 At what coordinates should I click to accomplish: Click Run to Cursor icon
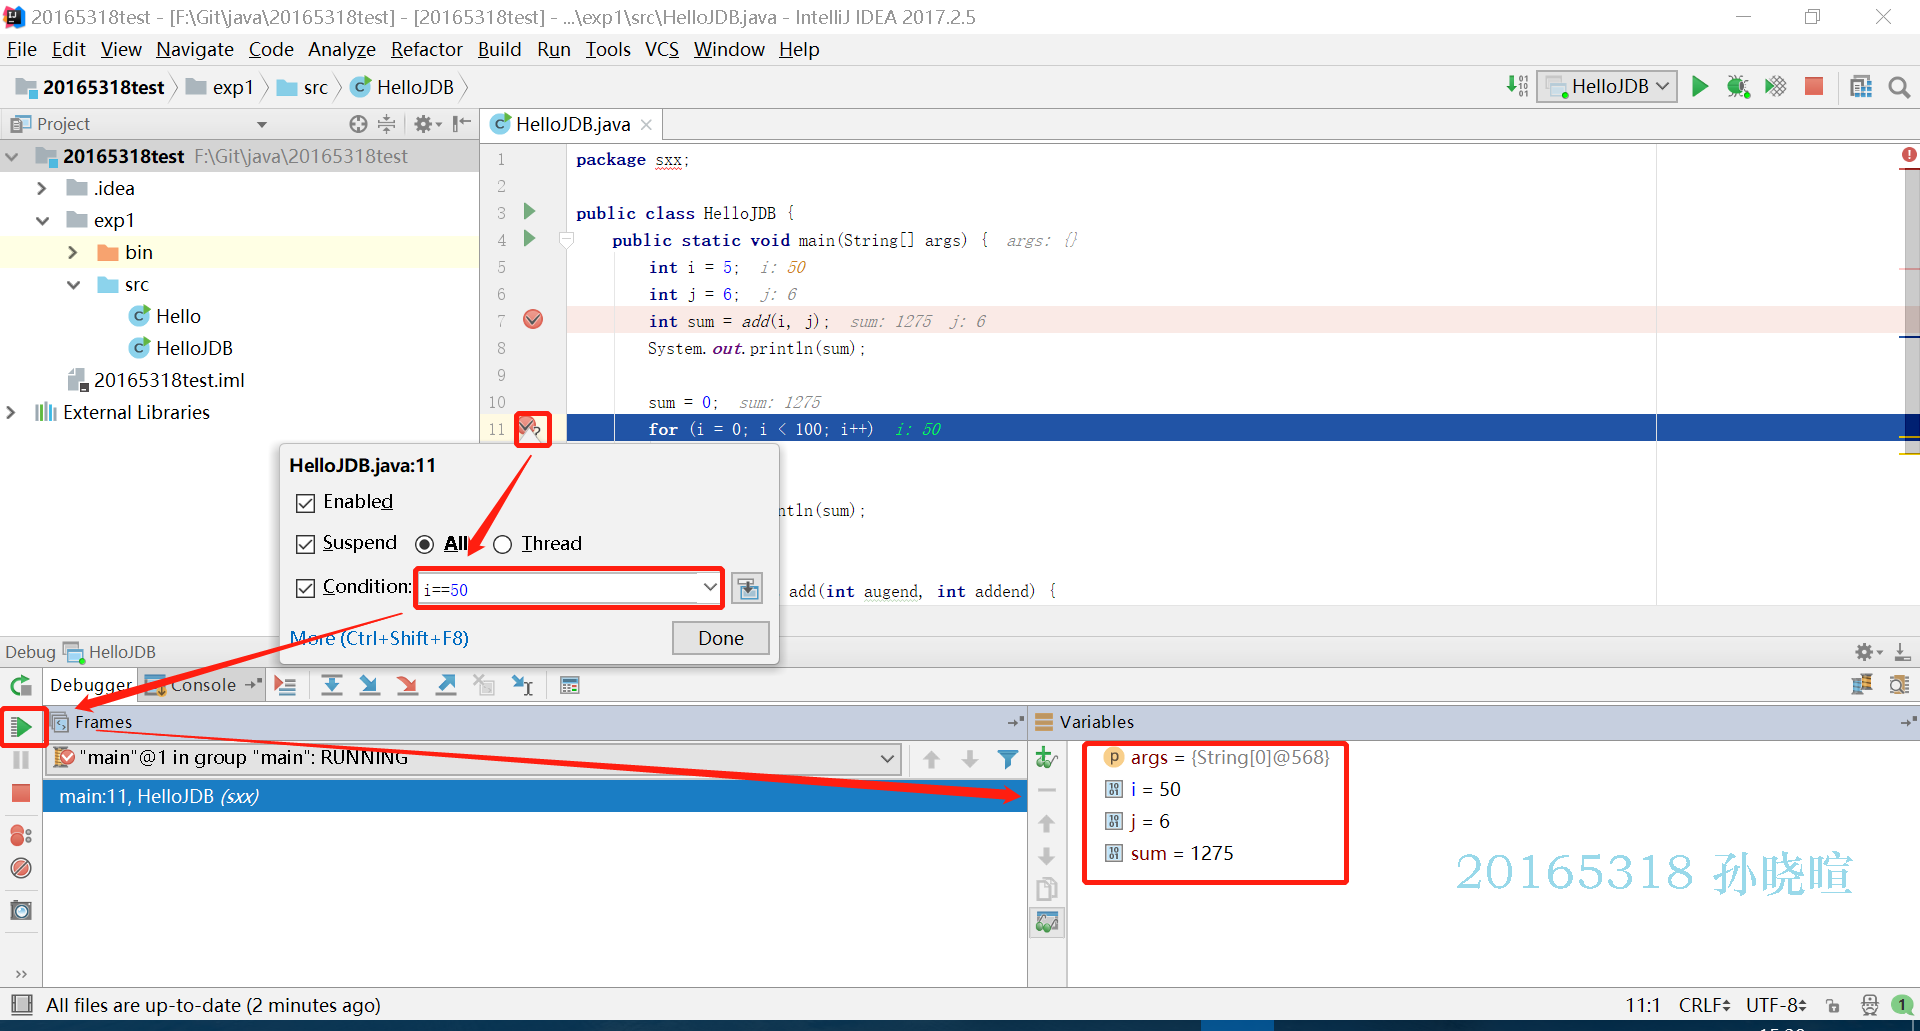(x=522, y=686)
